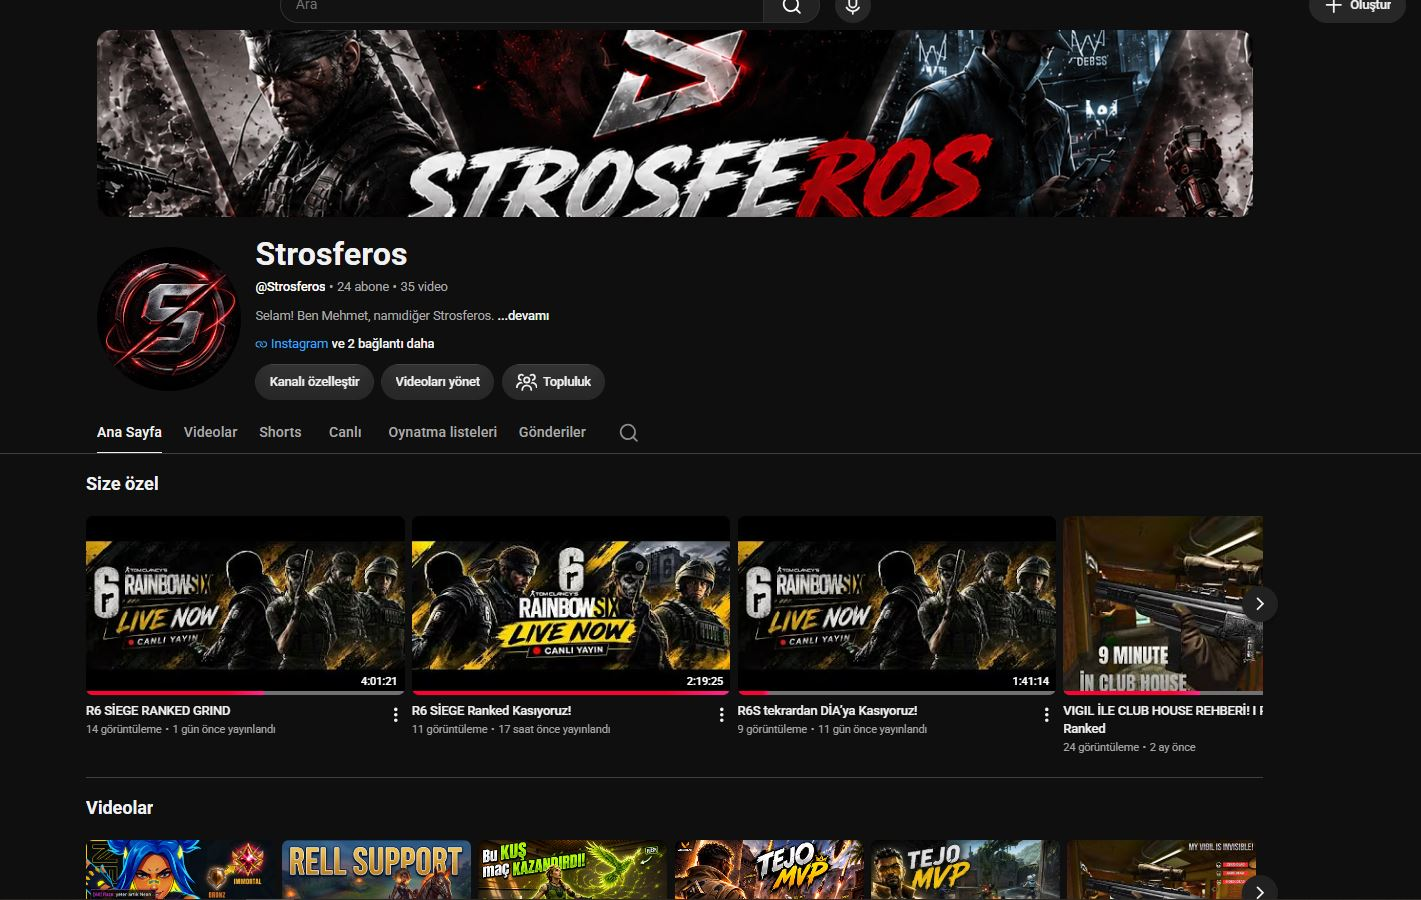Open the 'Bu KUŞ maç KAZANDIRDI' thumbnail
The width and height of the screenshot is (1421, 900).
point(573,870)
